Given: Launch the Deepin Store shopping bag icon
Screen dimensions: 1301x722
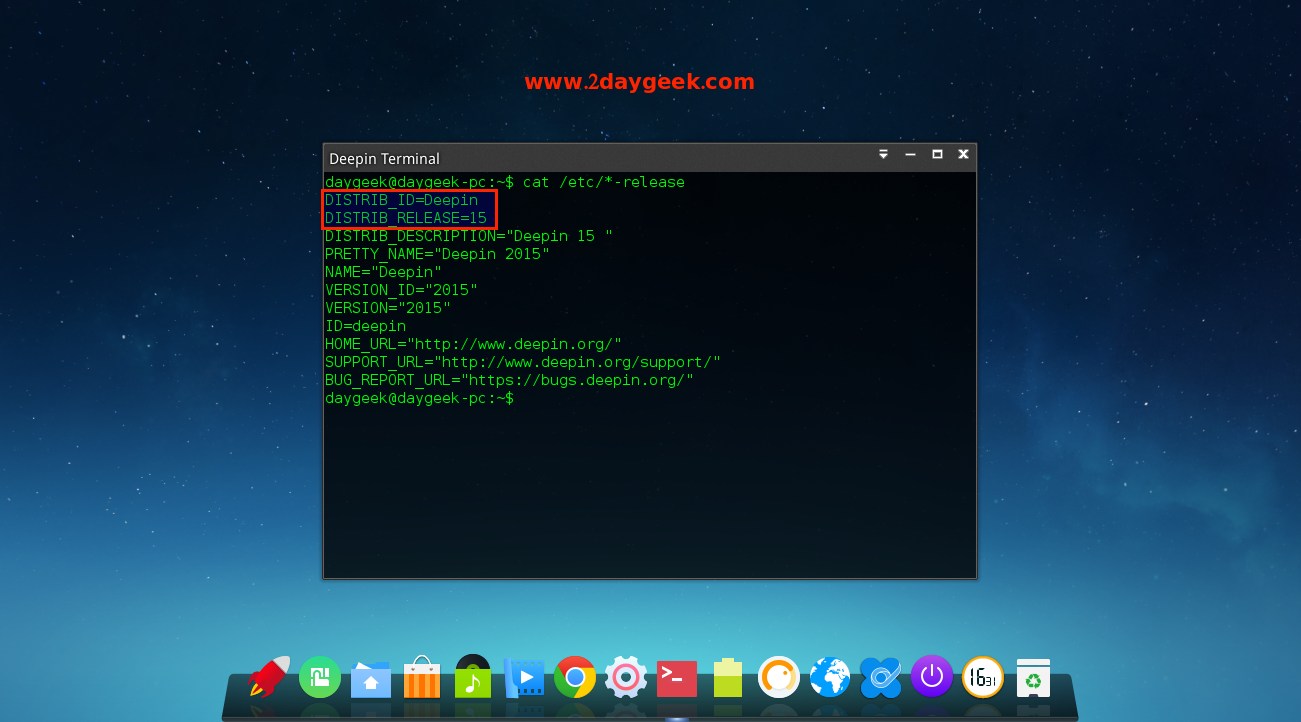Looking at the screenshot, I should tap(422, 678).
